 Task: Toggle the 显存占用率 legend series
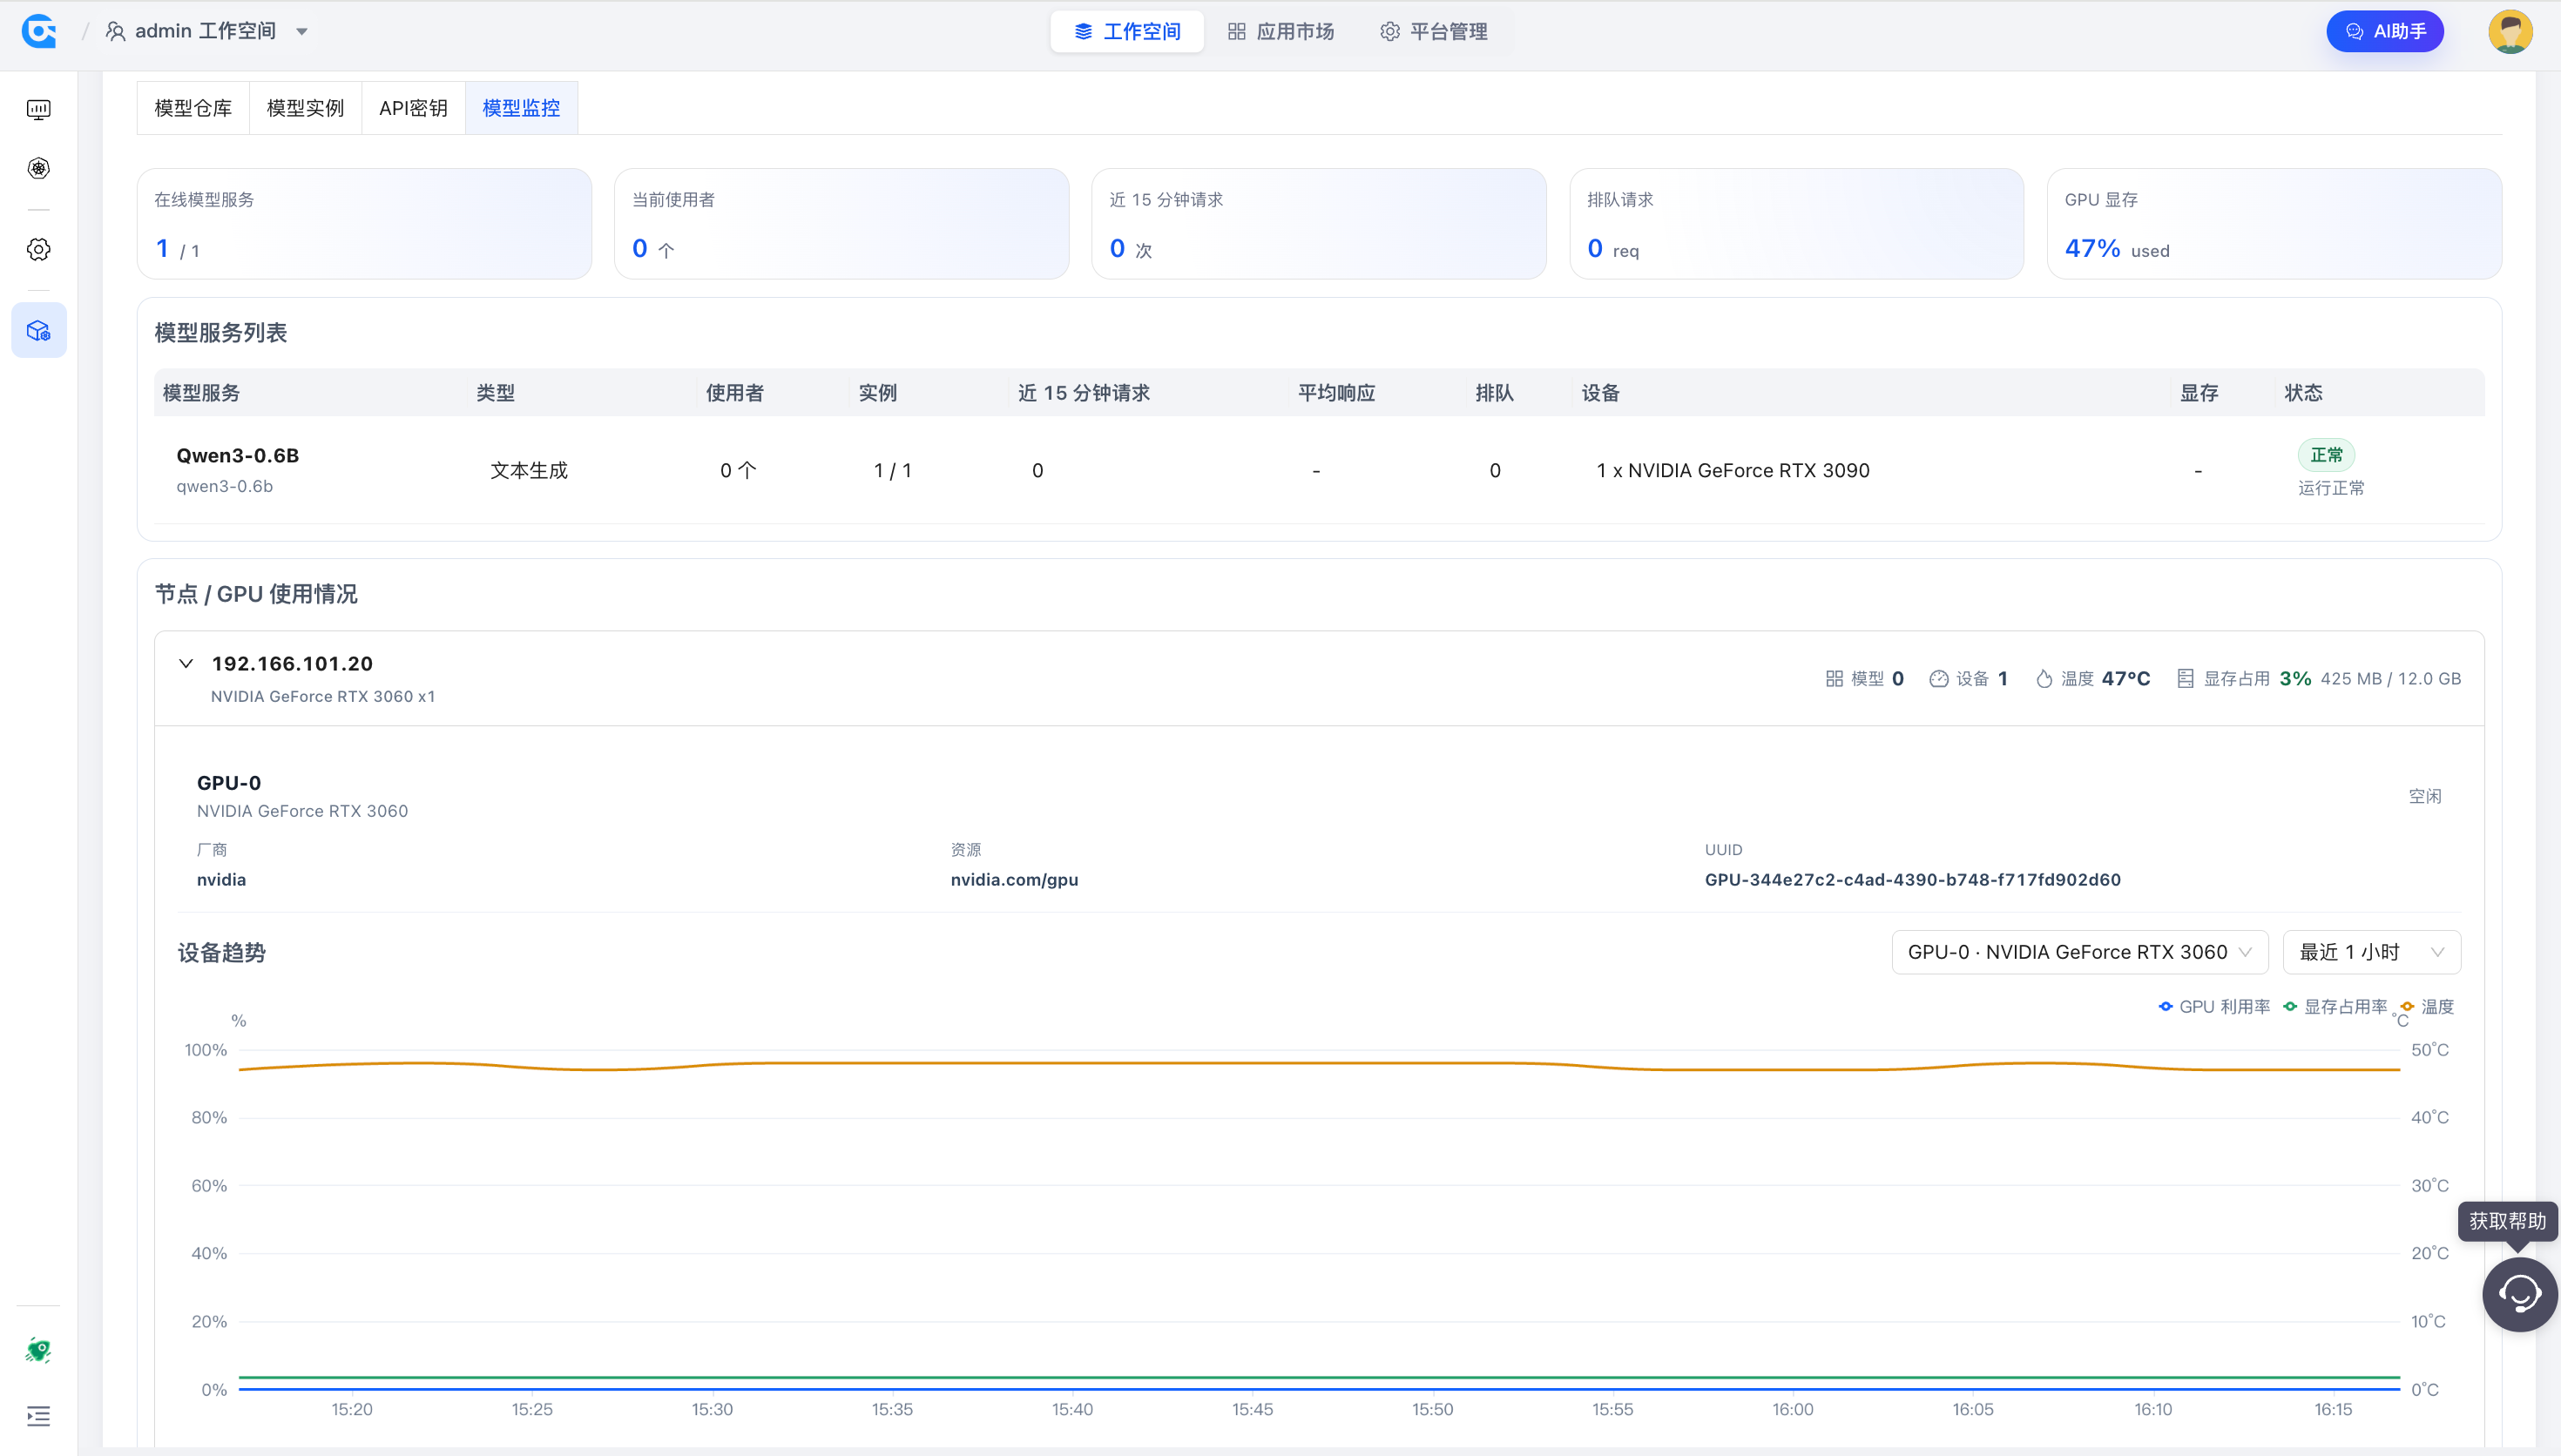(2335, 1007)
